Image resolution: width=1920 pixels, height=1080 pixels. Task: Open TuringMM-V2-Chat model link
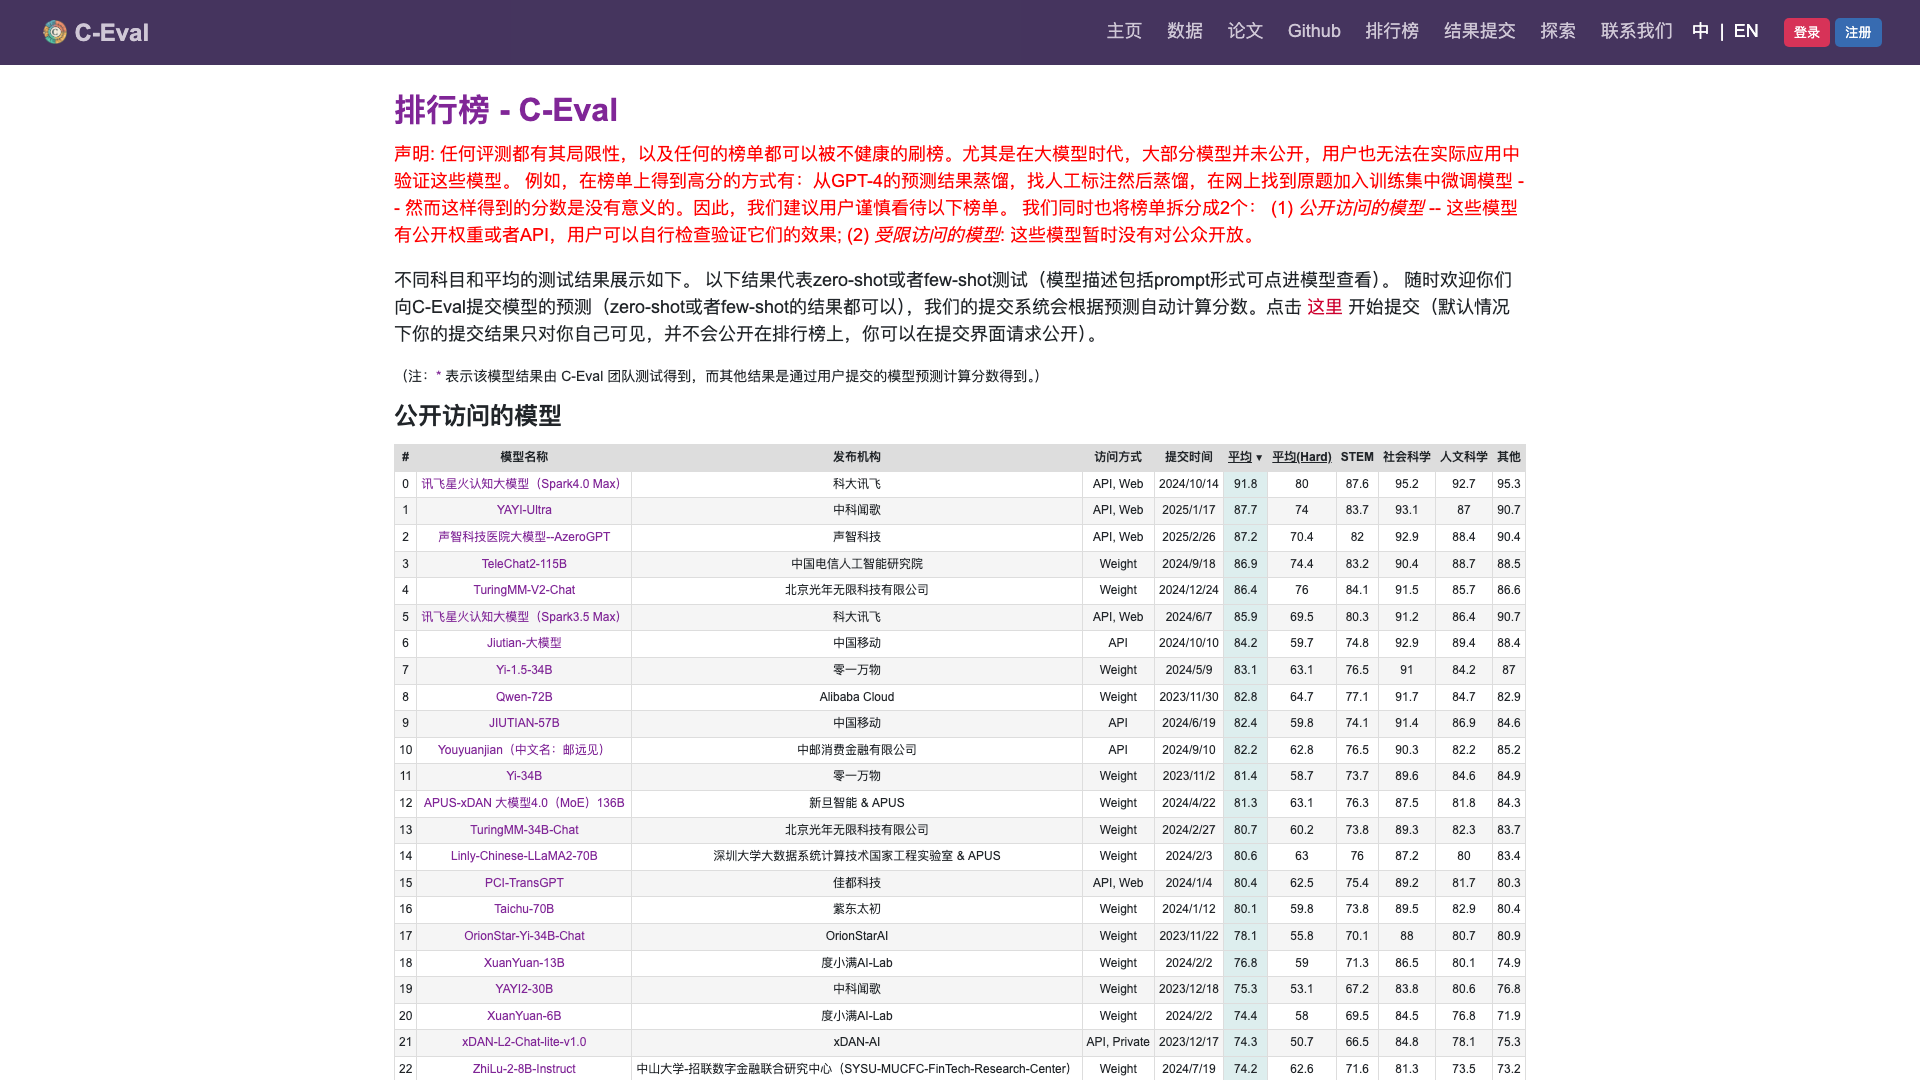[x=524, y=590]
